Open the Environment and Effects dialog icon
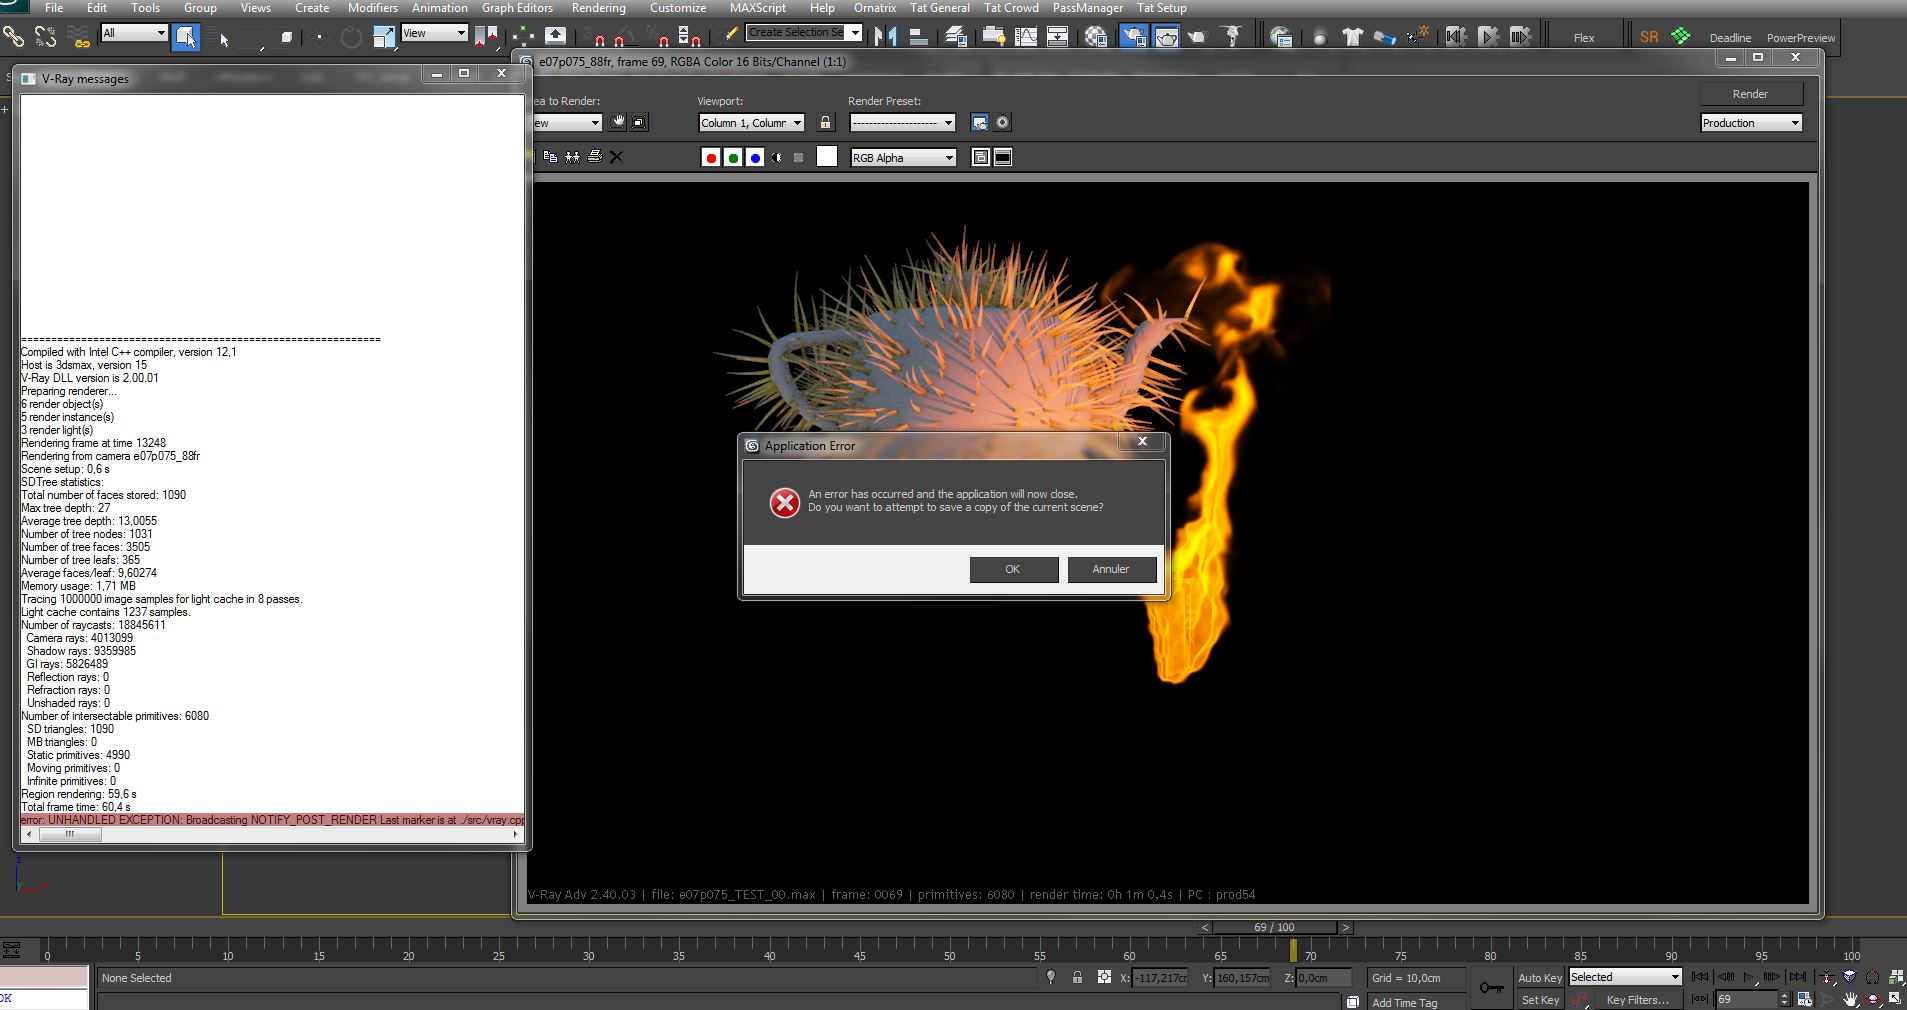 click(1002, 122)
